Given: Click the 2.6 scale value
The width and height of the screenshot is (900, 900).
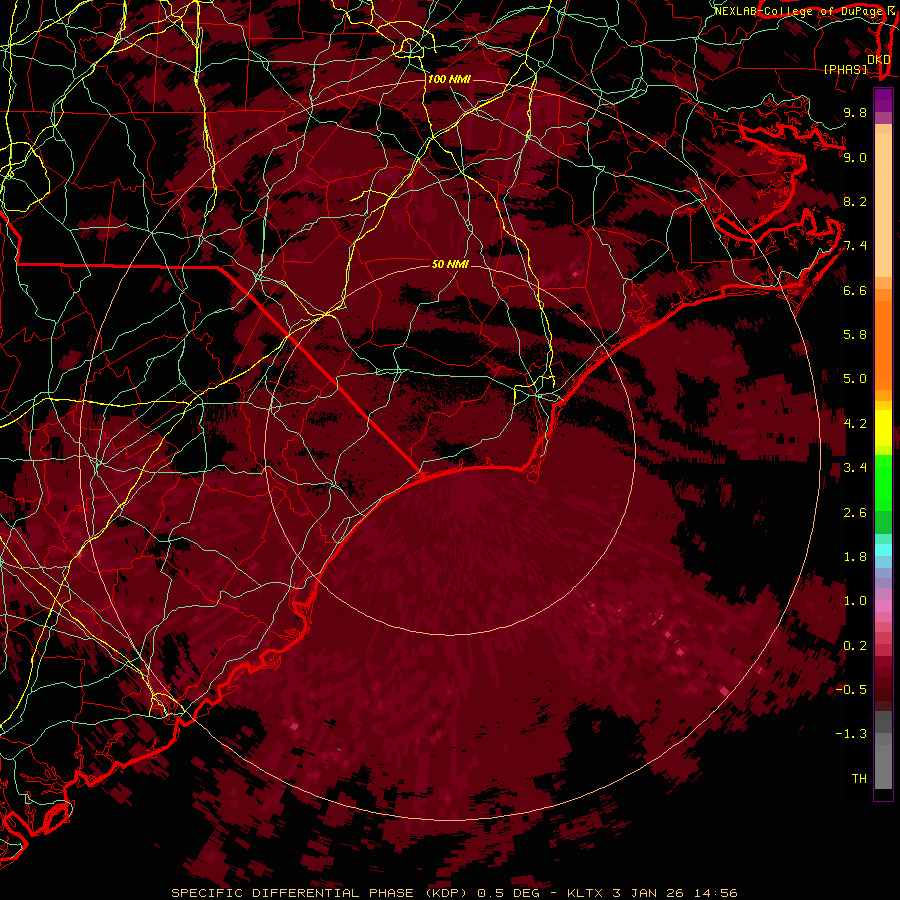Looking at the screenshot, I should tap(855, 513).
